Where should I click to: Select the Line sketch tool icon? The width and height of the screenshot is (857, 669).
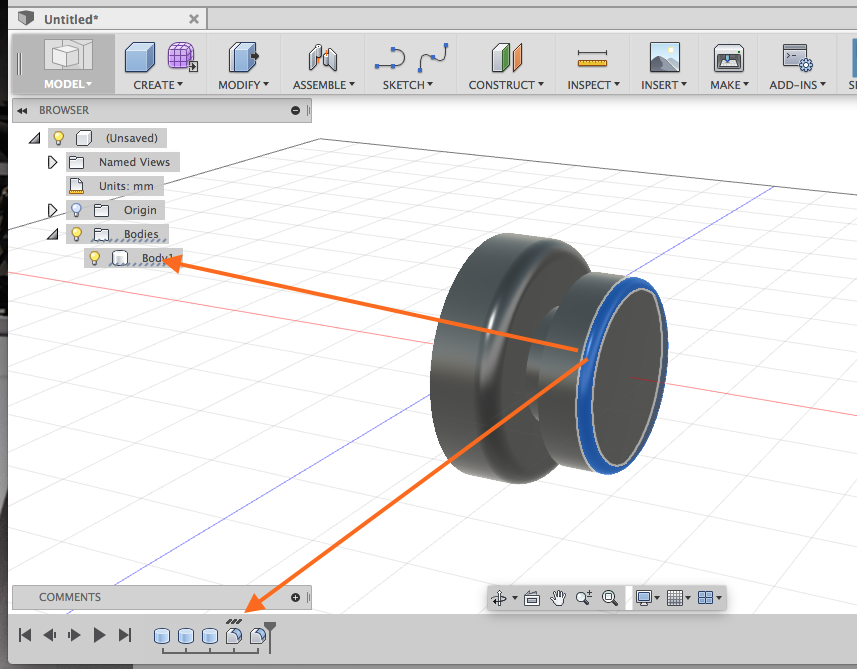click(390, 58)
